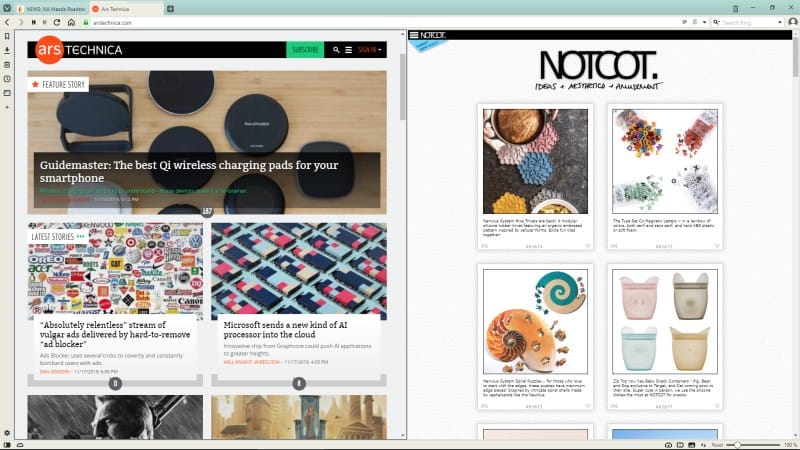800x450 pixels.
Task: Open Ars Technica site search
Action: click(336, 49)
